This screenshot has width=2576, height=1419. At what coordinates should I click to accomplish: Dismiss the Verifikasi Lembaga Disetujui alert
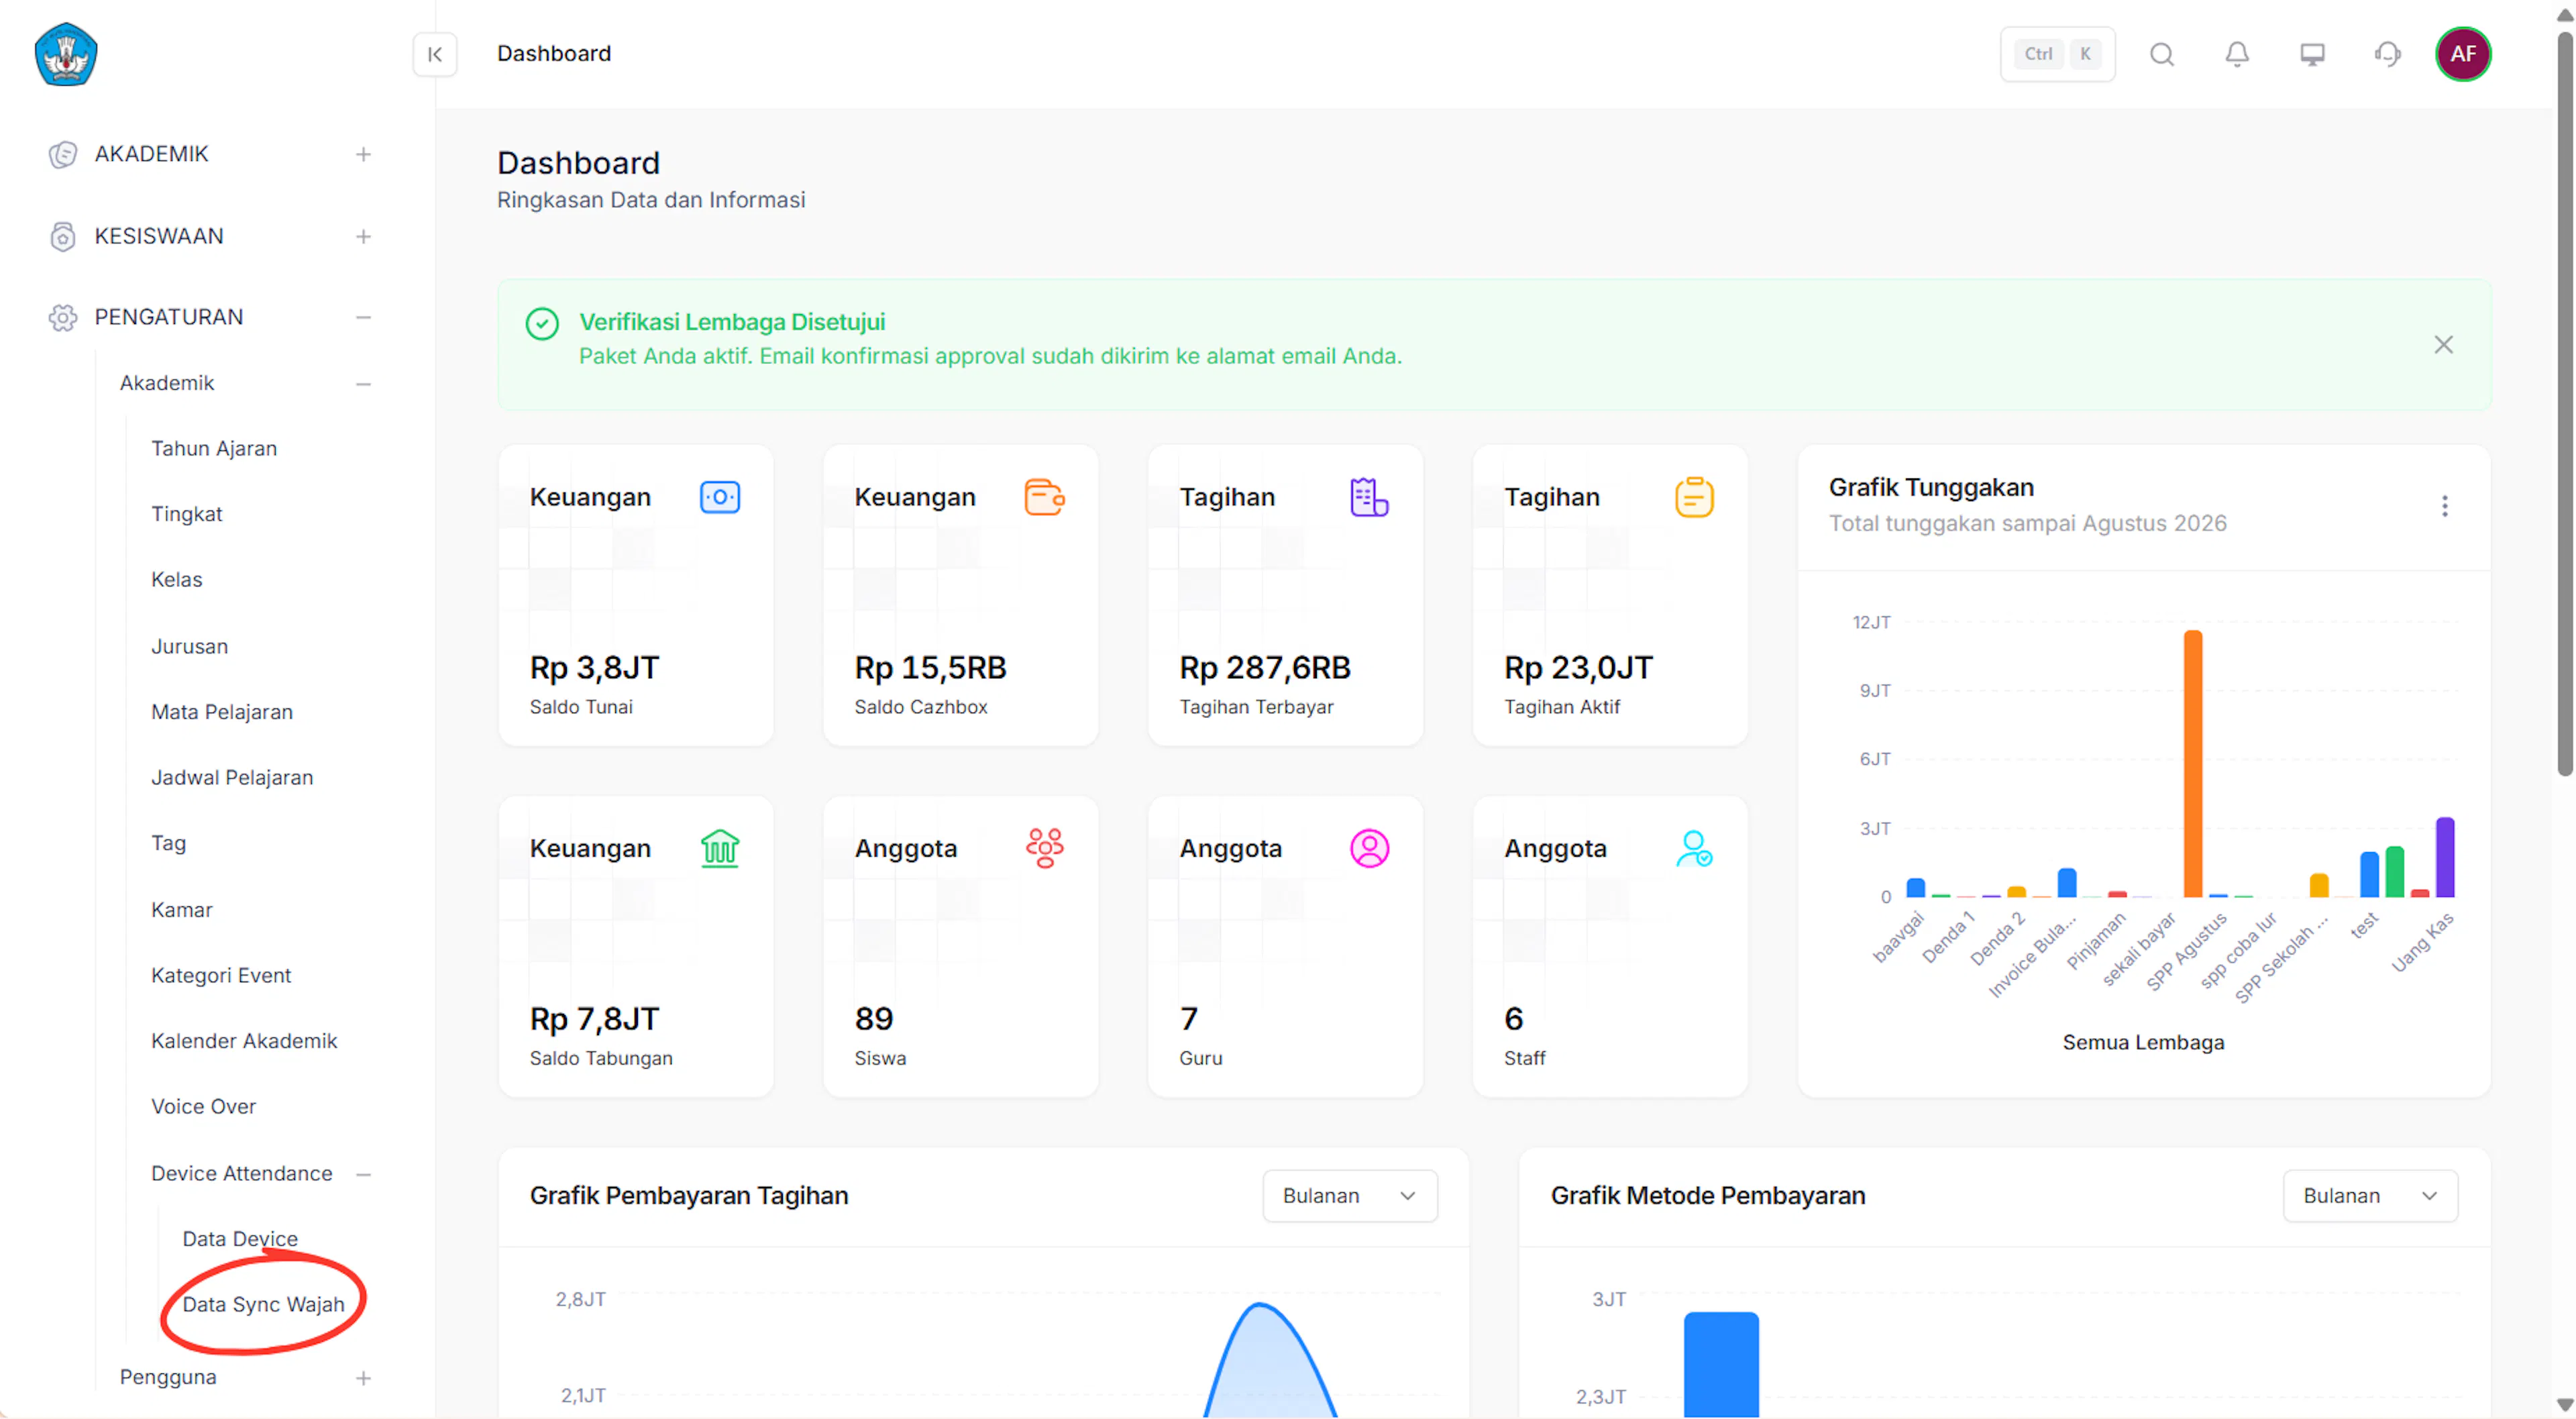pyautogui.click(x=2443, y=345)
